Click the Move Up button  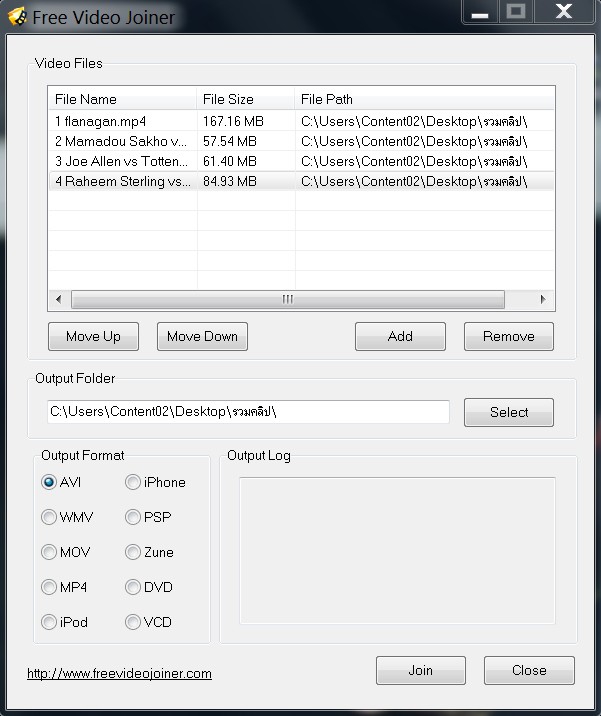pyautogui.click(x=93, y=337)
